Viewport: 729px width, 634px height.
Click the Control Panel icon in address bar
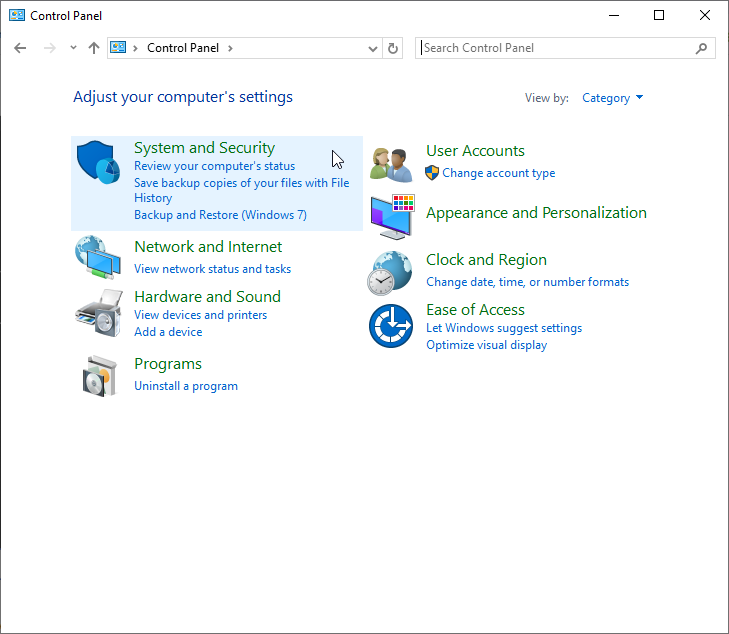(118, 47)
